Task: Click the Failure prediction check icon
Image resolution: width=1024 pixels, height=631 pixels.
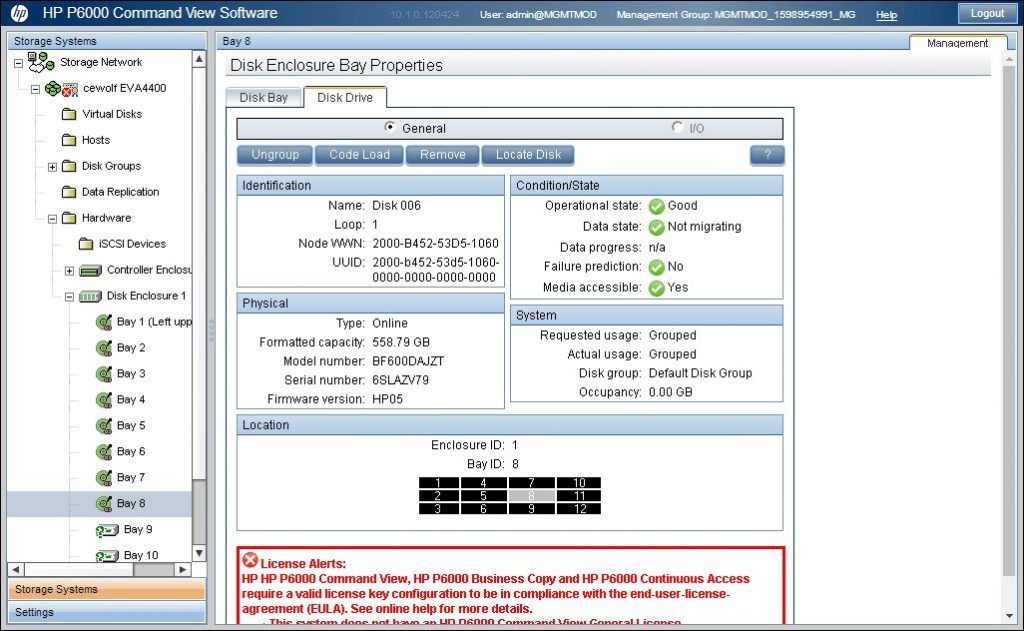Action: pos(656,267)
